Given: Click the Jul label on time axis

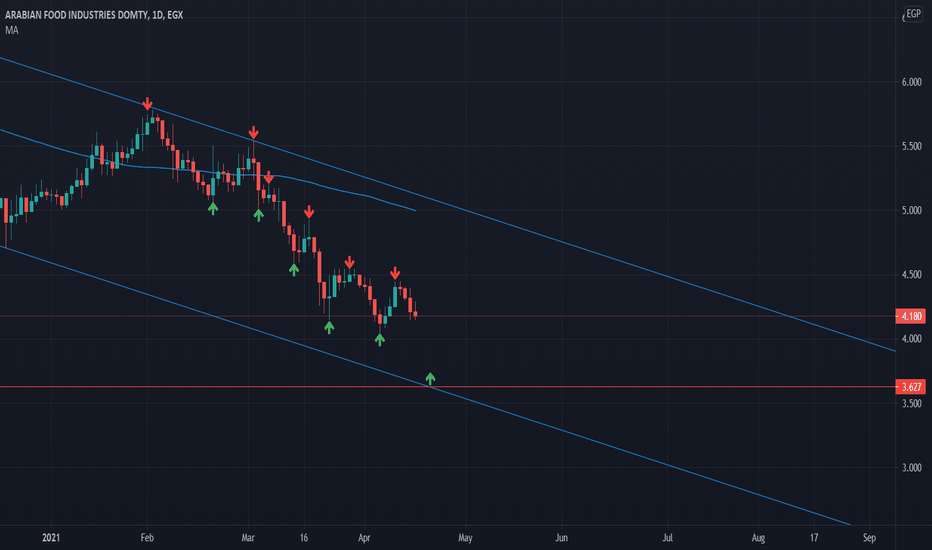Looking at the screenshot, I should (667, 538).
